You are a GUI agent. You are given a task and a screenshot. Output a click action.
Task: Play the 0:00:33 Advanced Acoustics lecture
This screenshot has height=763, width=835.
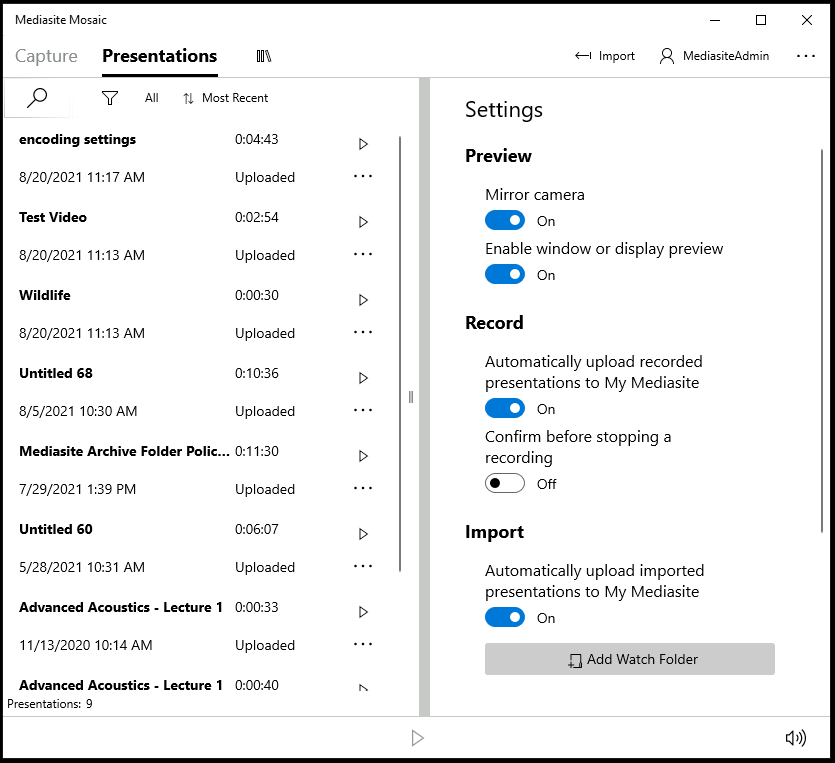click(x=363, y=612)
